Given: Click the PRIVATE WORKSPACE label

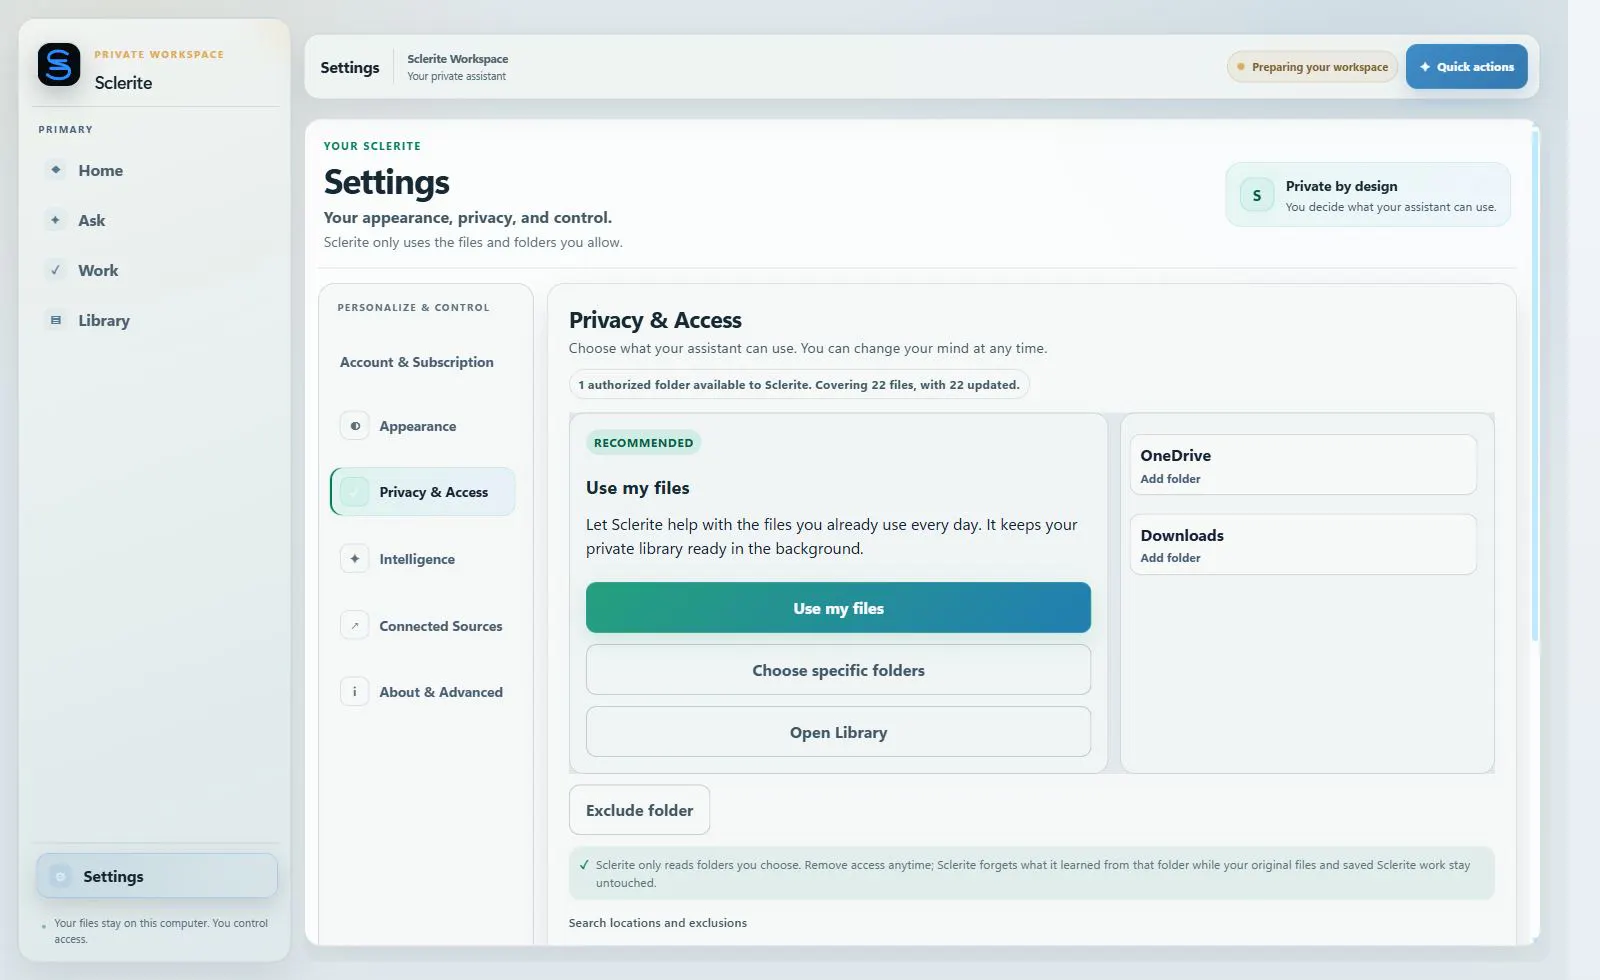Looking at the screenshot, I should click(159, 55).
